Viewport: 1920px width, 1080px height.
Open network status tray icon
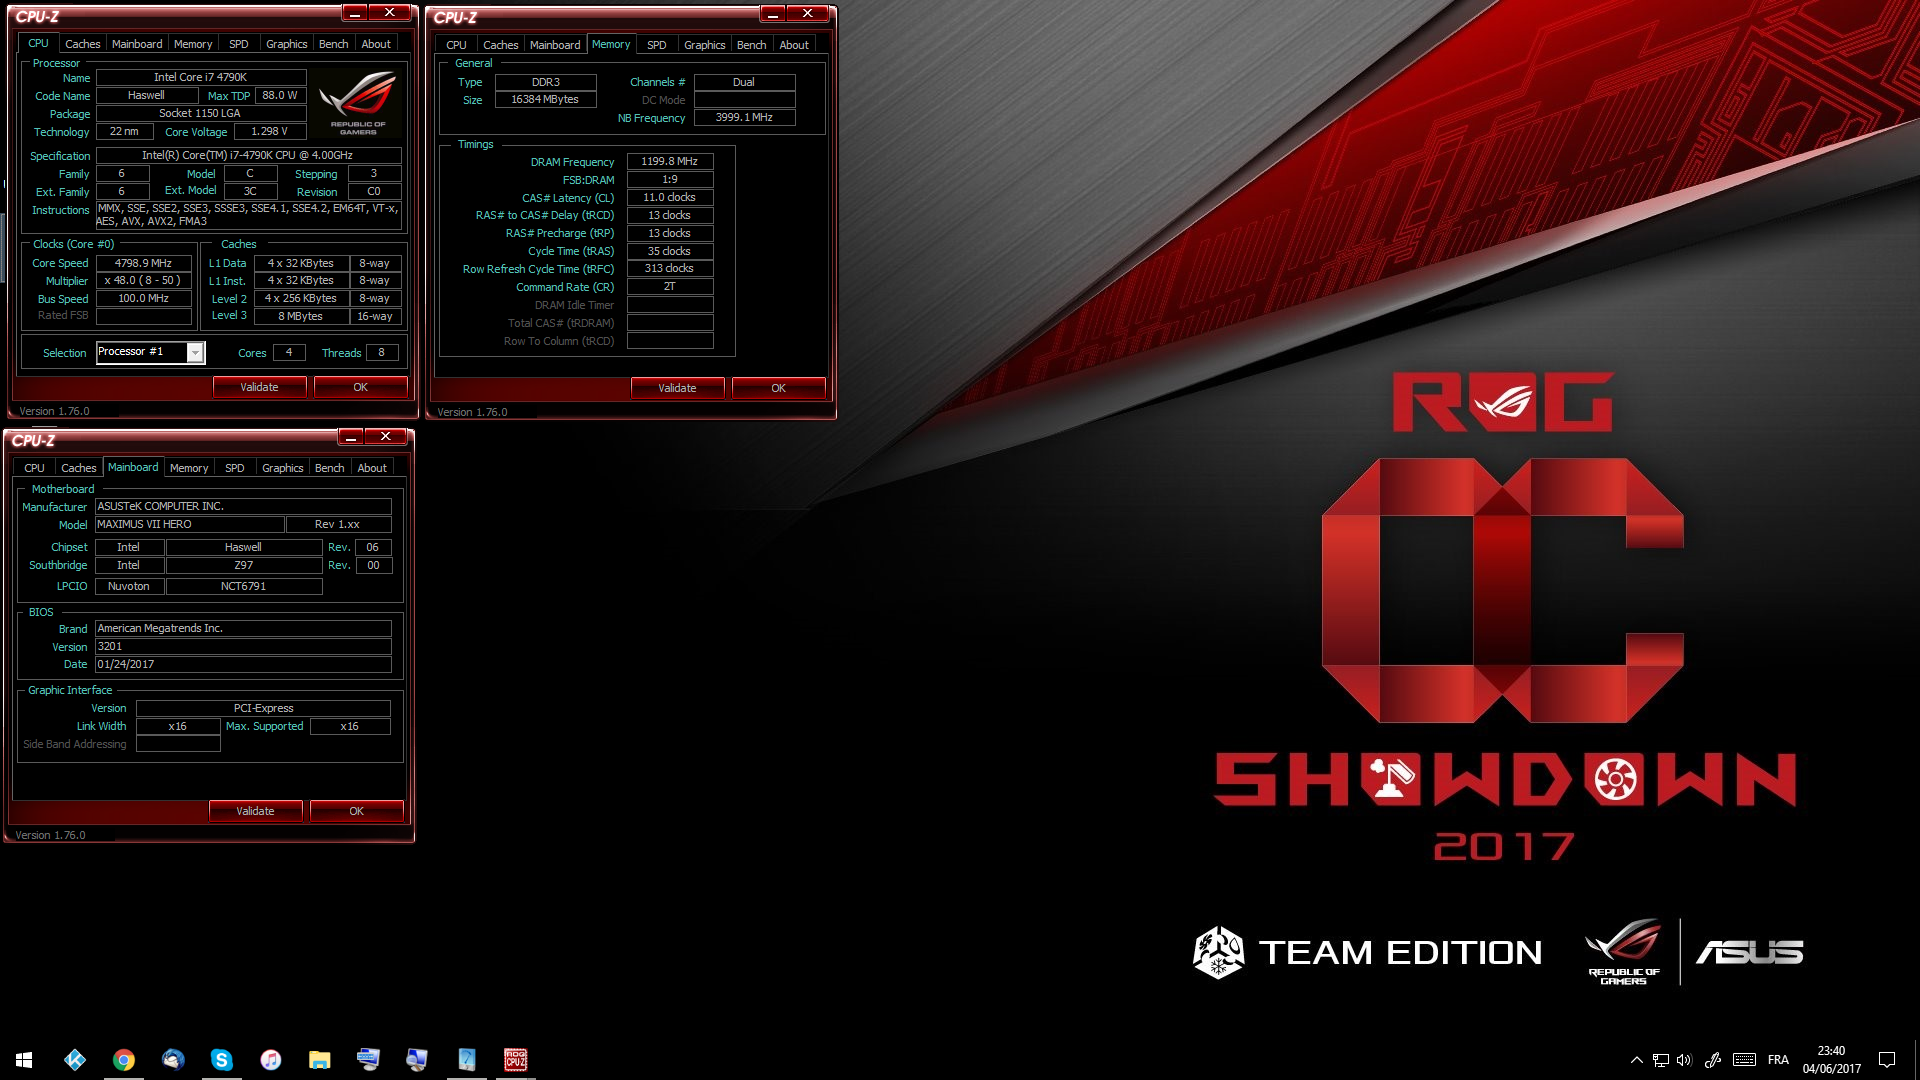click(x=1660, y=1060)
